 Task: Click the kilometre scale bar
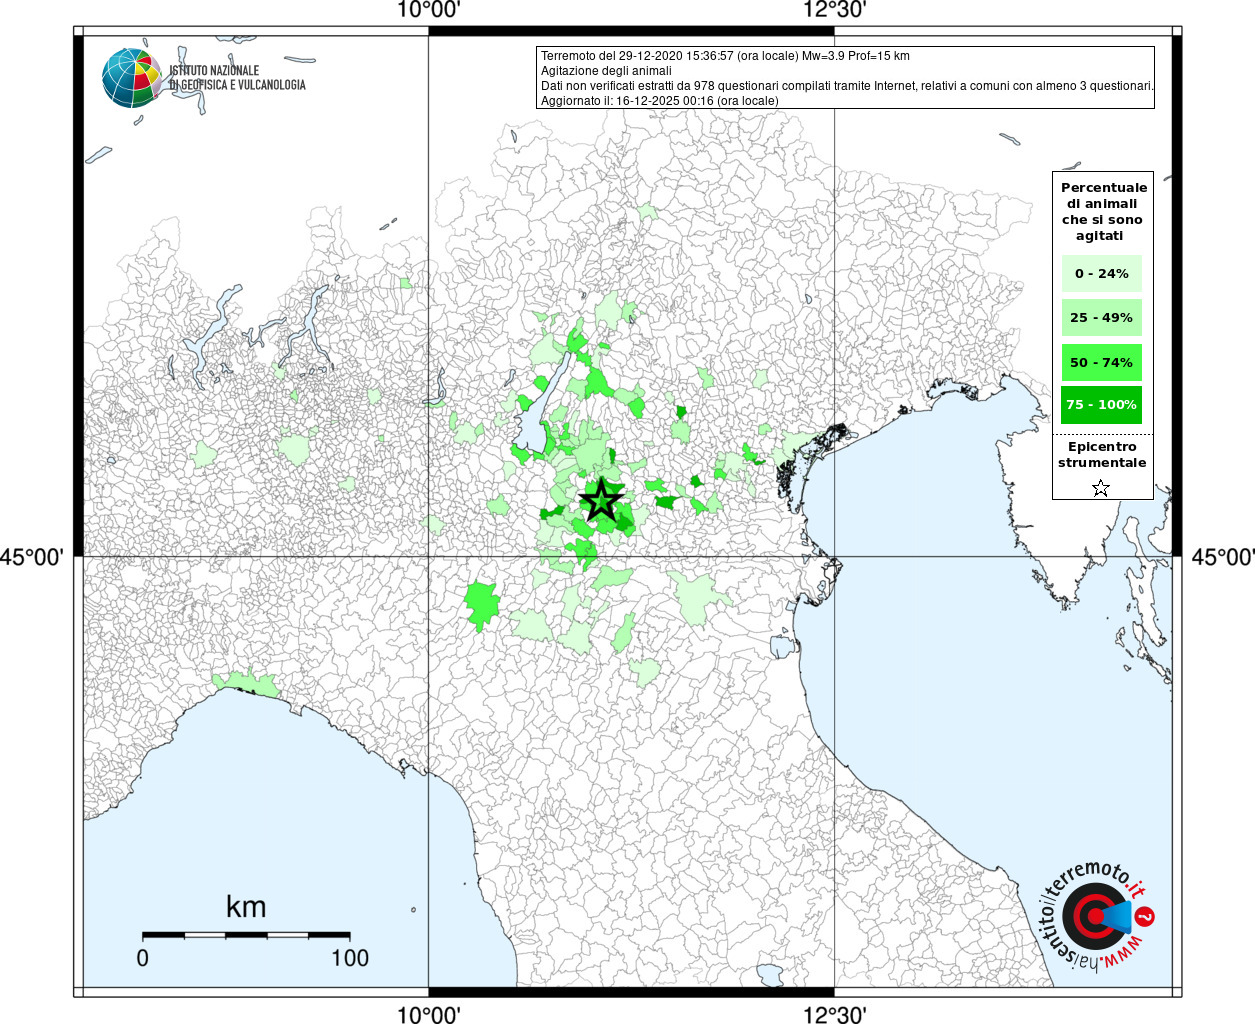pos(245,935)
